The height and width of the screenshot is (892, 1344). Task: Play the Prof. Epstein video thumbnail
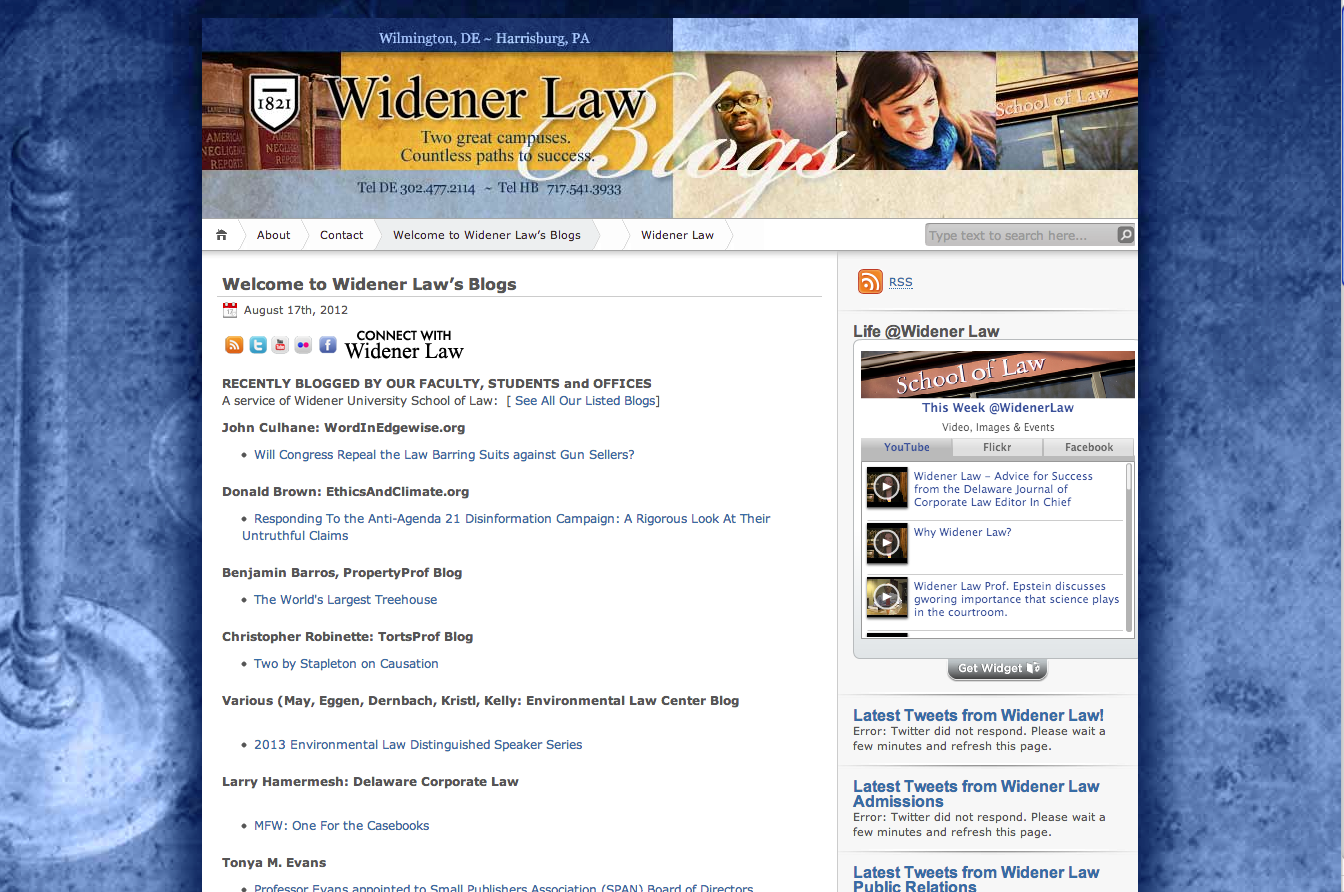(x=887, y=597)
